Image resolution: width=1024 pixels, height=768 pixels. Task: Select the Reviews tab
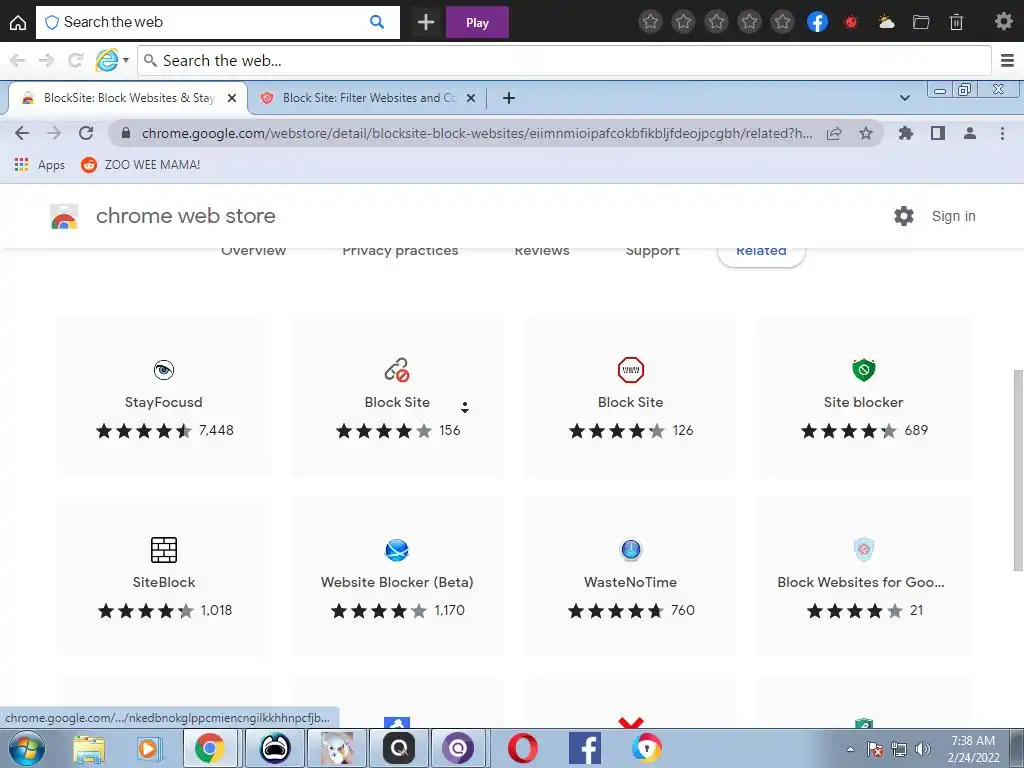pos(542,251)
